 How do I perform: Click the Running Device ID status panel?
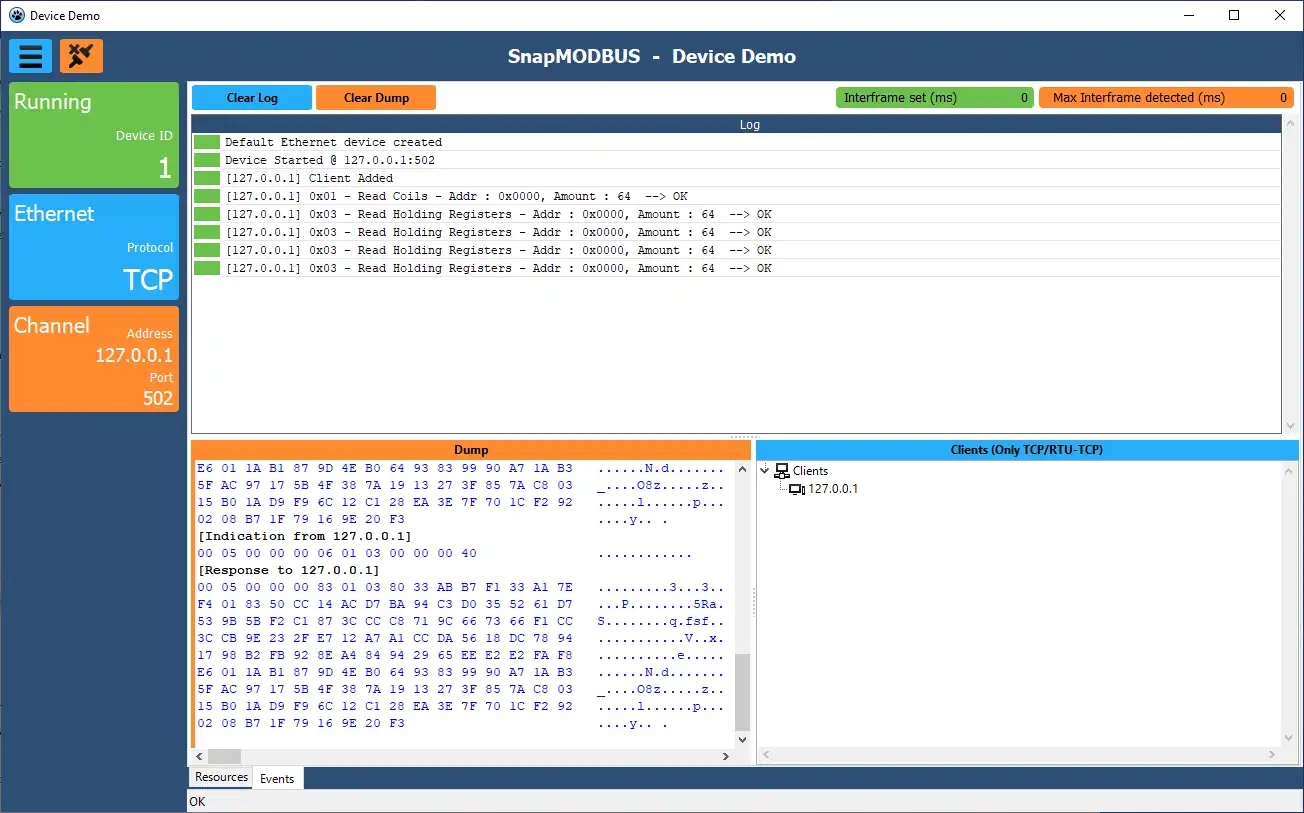94,135
